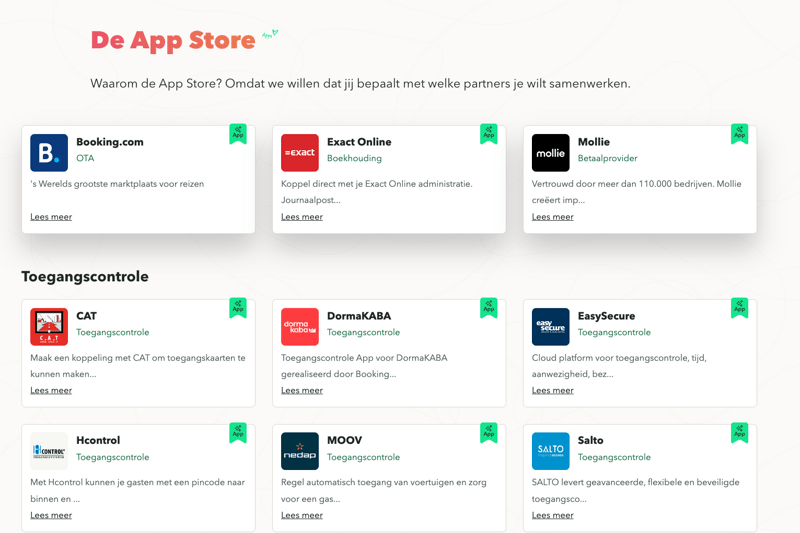Click the App badge on CAT card

pyautogui.click(x=238, y=308)
